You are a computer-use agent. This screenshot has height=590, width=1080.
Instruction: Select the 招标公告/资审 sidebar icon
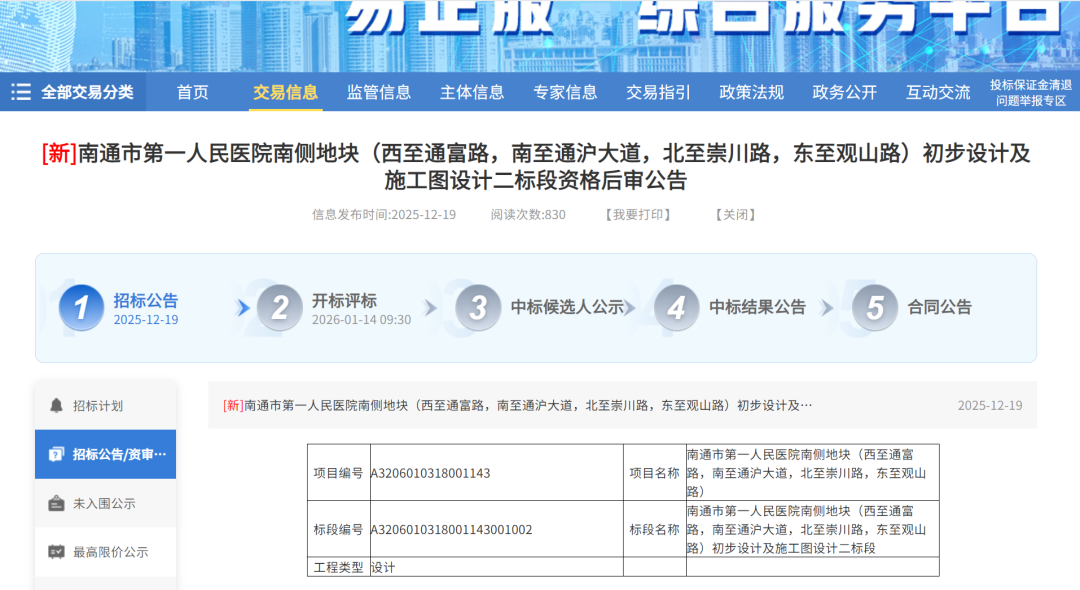point(58,453)
